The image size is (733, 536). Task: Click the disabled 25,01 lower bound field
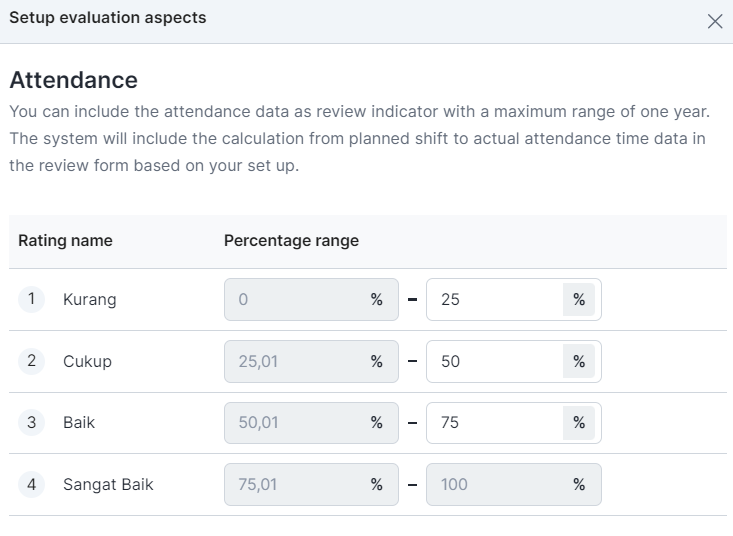pyautogui.click(x=311, y=361)
